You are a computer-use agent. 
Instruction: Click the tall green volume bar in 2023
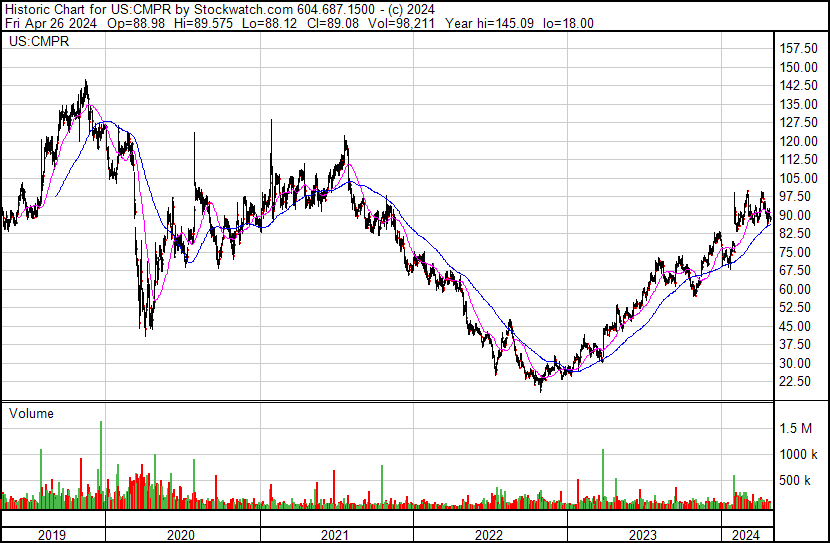pos(603,479)
